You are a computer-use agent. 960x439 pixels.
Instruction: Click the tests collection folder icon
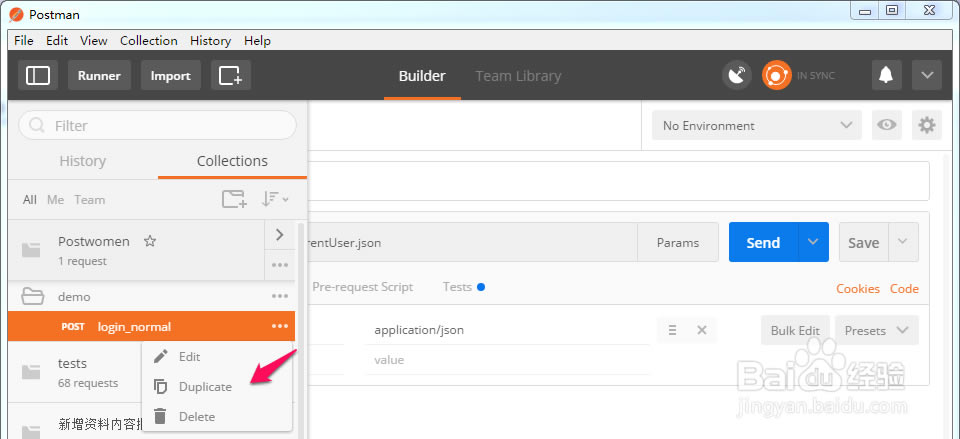pyautogui.click(x=31, y=372)
